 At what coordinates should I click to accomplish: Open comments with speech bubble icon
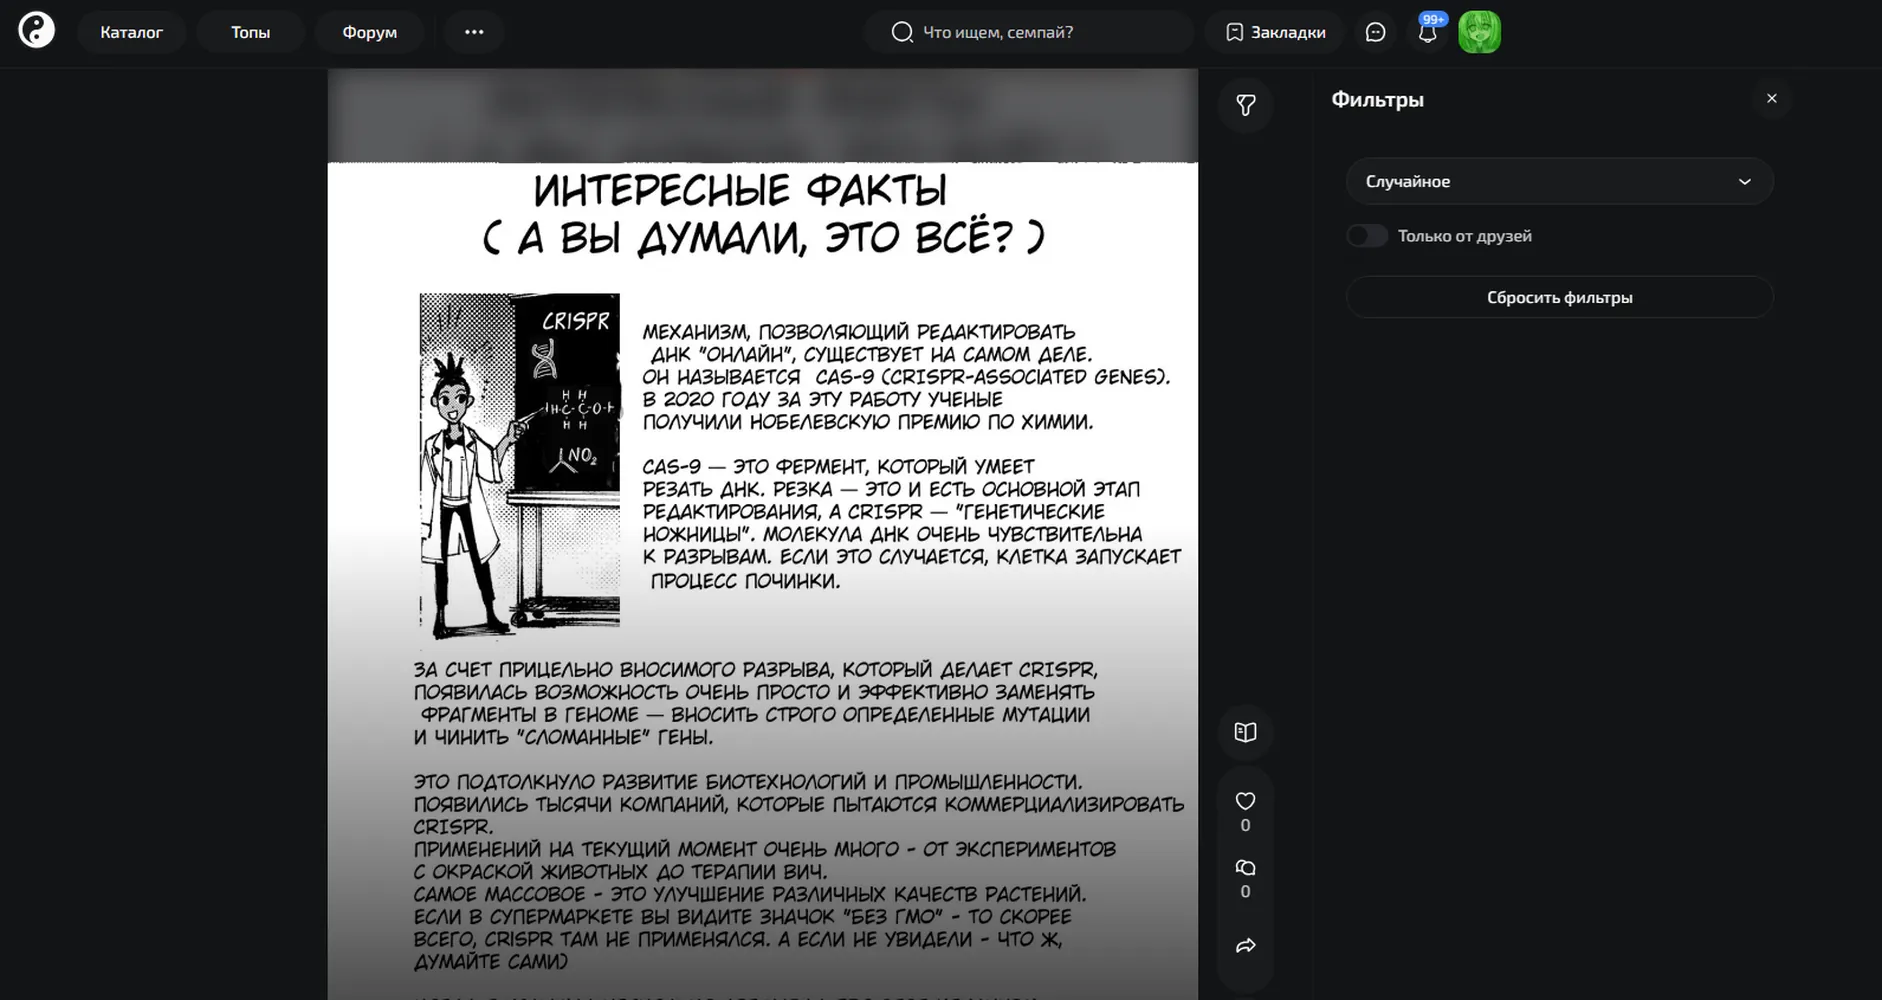(x=1245, y=867)
